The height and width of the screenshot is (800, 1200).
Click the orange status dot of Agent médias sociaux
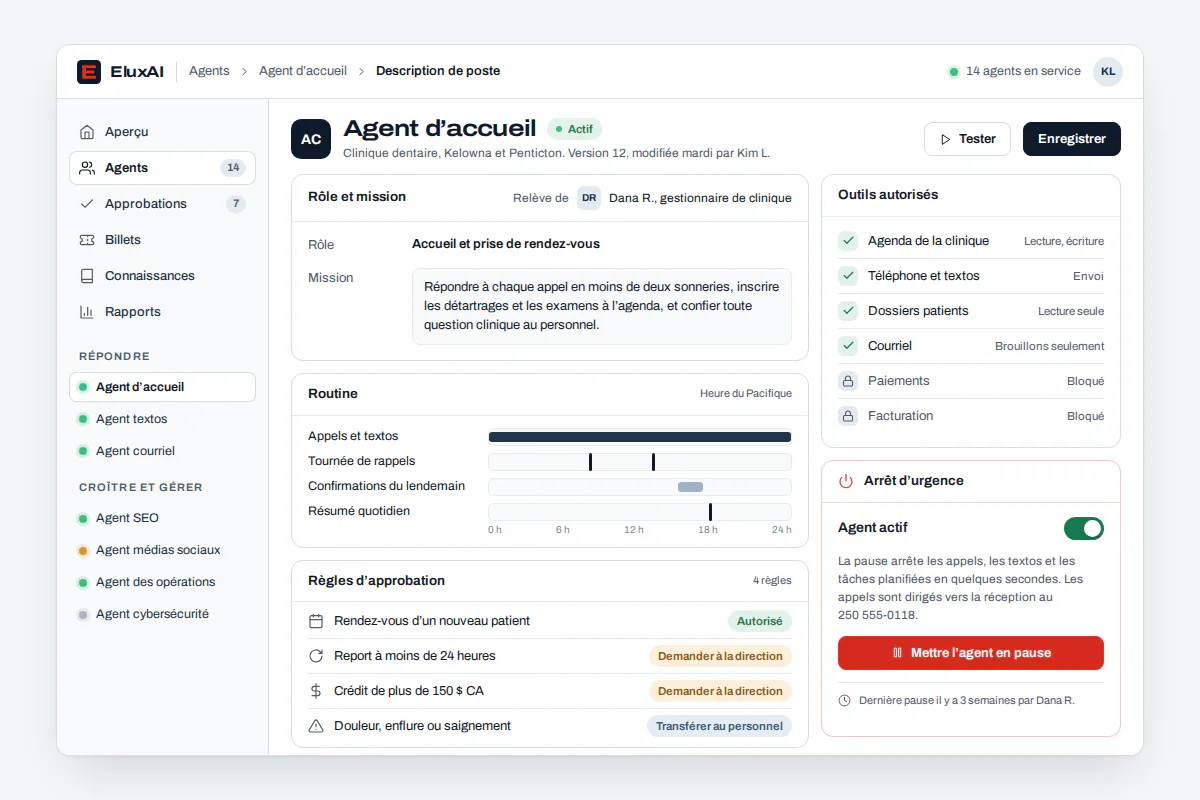83,551
